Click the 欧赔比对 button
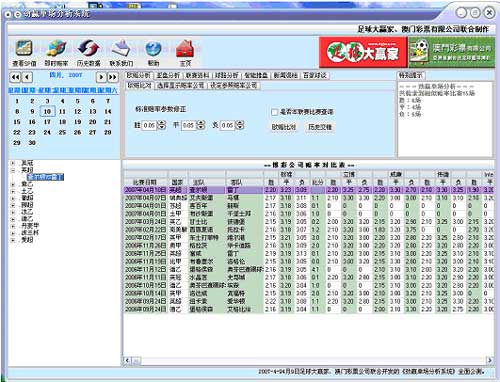The image size is (500, 382). point(283,127)
